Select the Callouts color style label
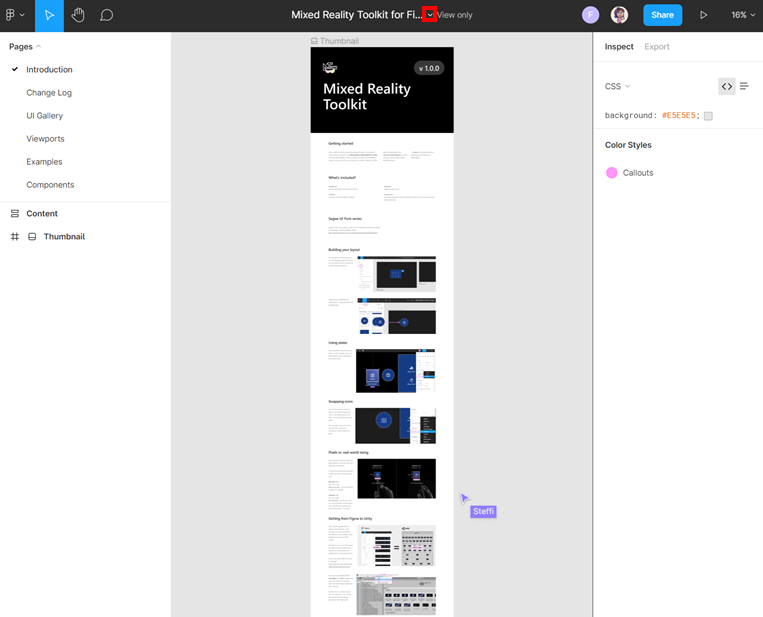 click(x=637, y=173)
